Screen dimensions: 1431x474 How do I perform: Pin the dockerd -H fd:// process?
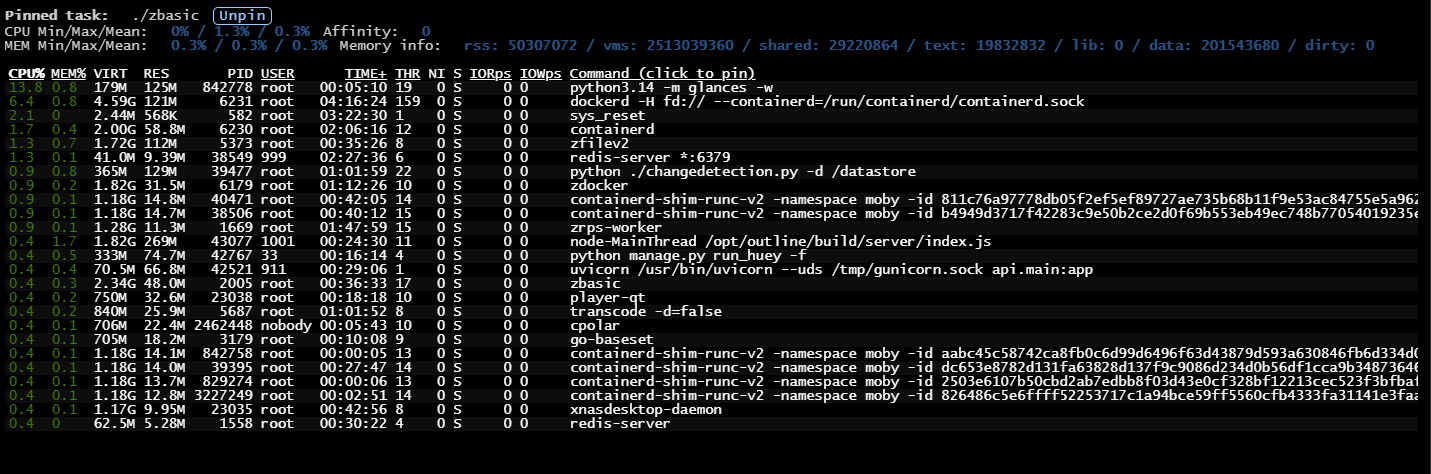pos(827,101)
